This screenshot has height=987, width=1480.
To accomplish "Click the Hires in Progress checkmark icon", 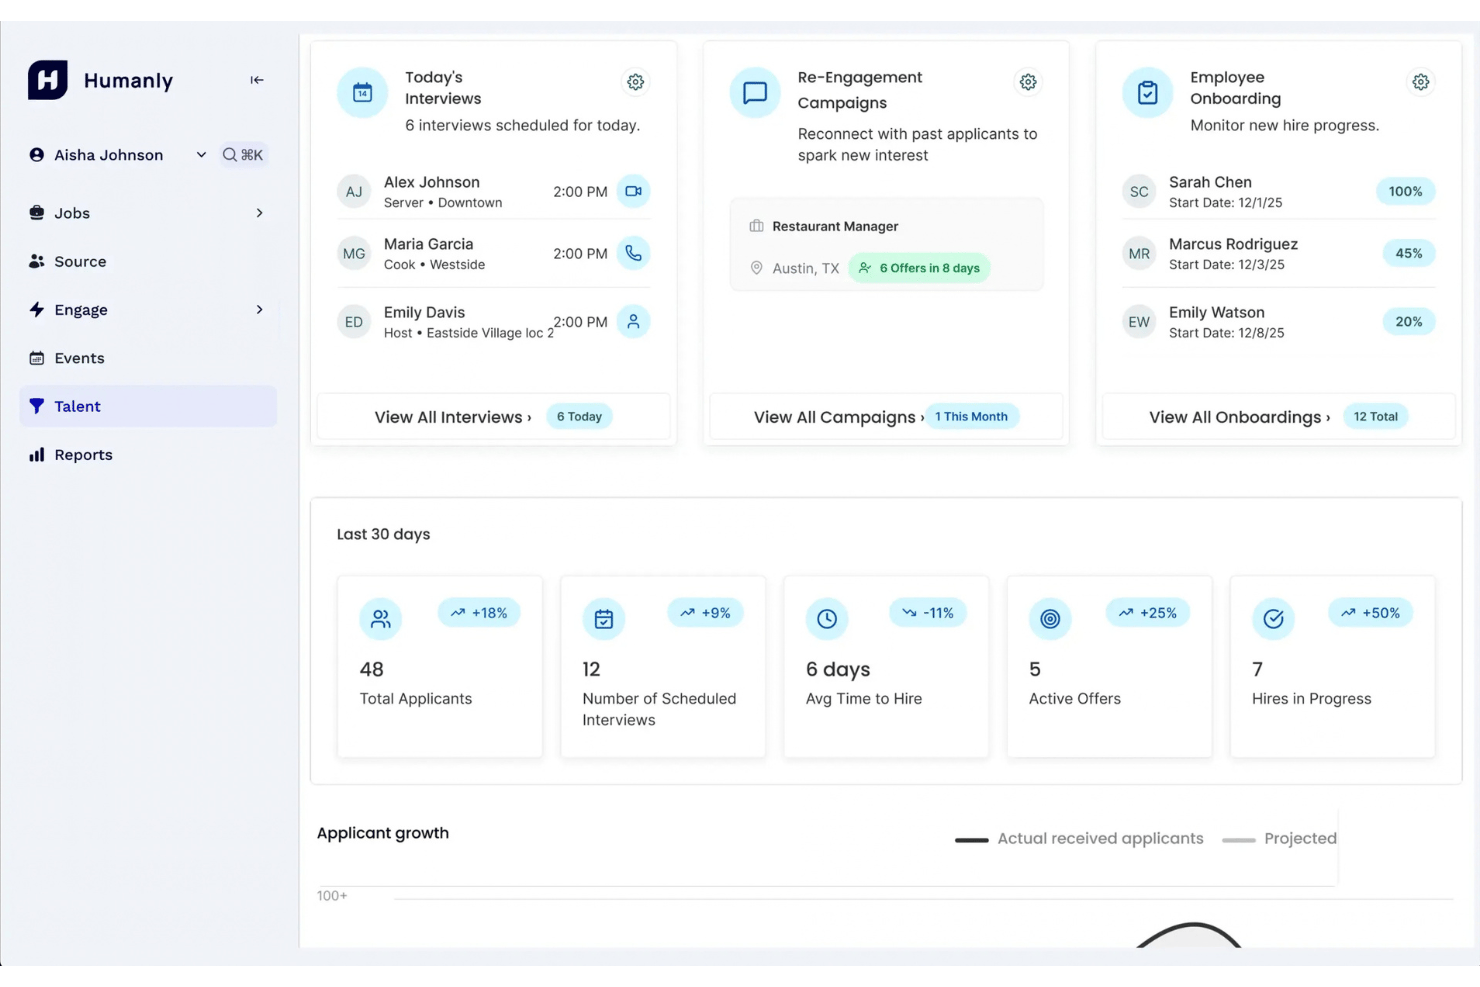I will [1273, 619].
